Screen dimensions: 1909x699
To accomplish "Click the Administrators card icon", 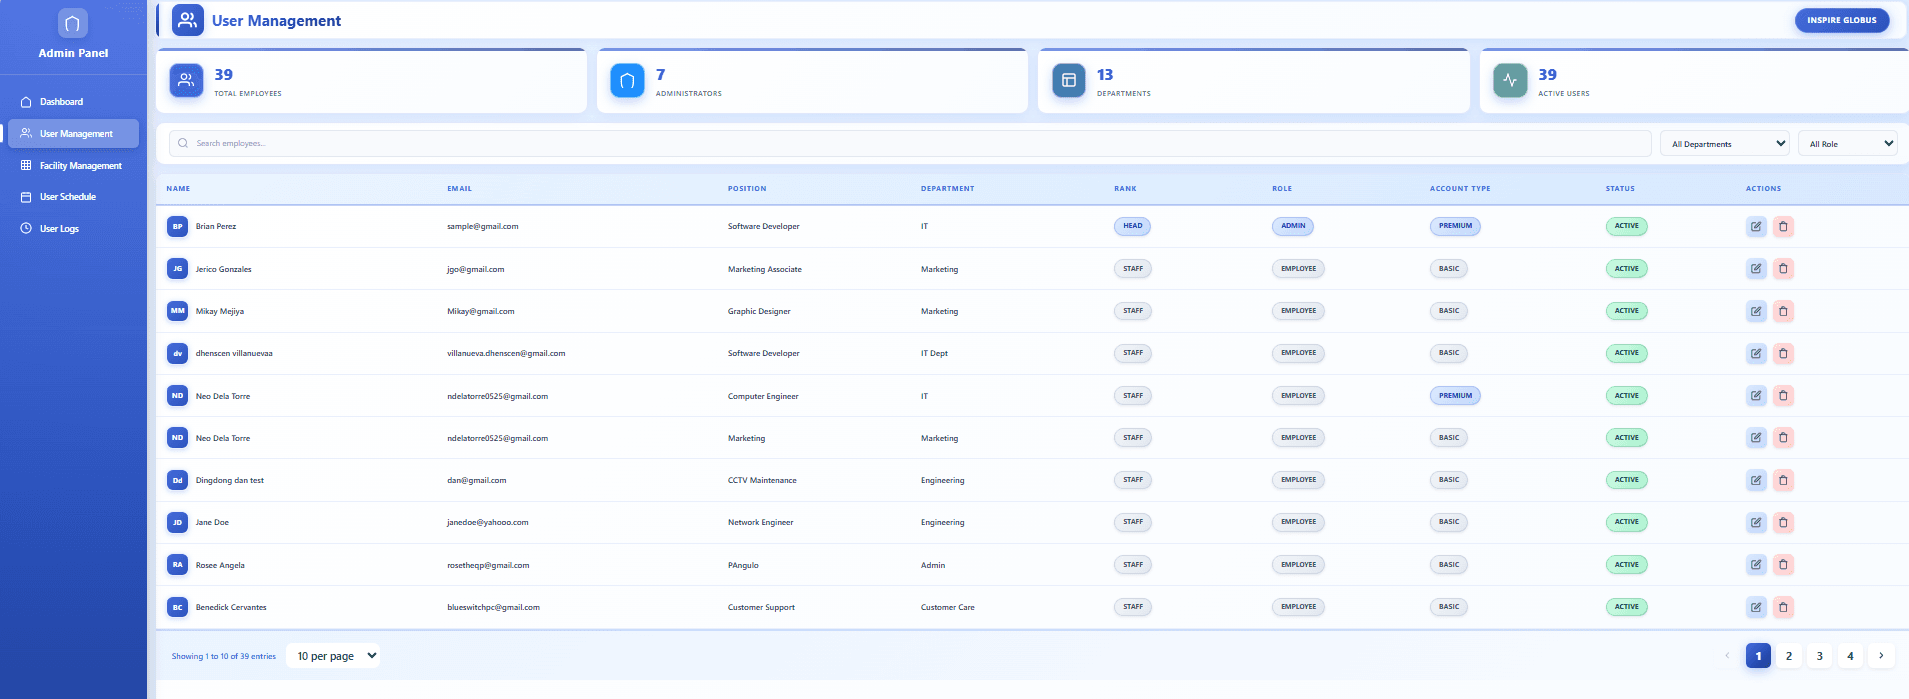I will pyautogui.click(x=627, y=81).
